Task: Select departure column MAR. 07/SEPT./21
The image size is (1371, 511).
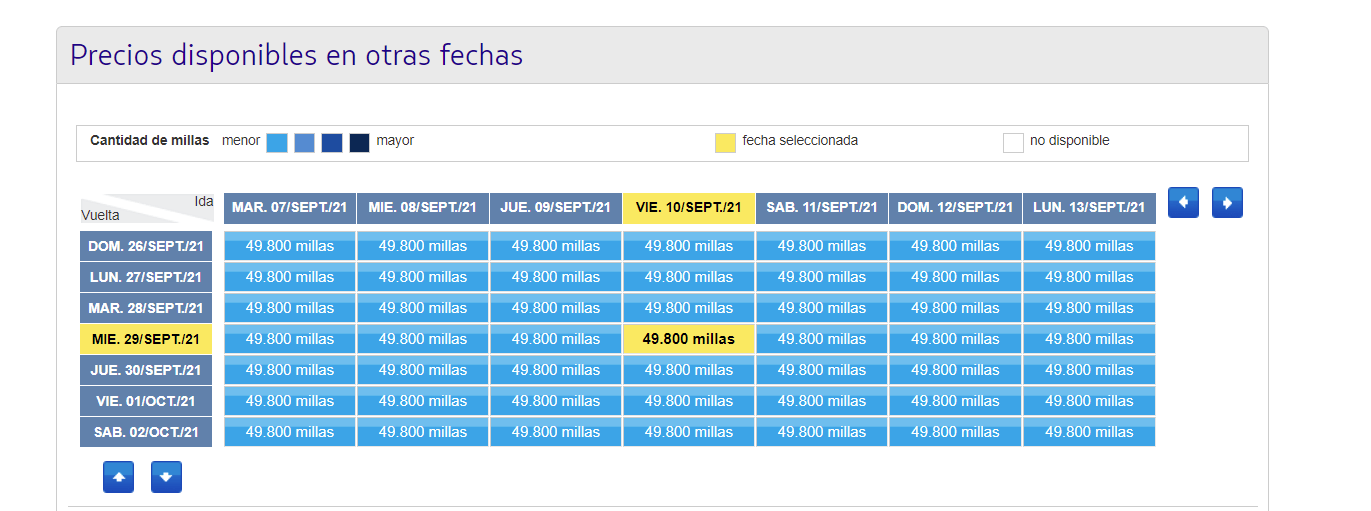Action: [x=290, y=208]
